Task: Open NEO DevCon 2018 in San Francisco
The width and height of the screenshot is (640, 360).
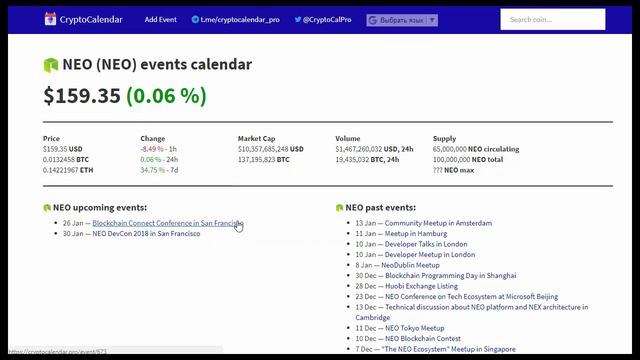Action: point(146,233)
